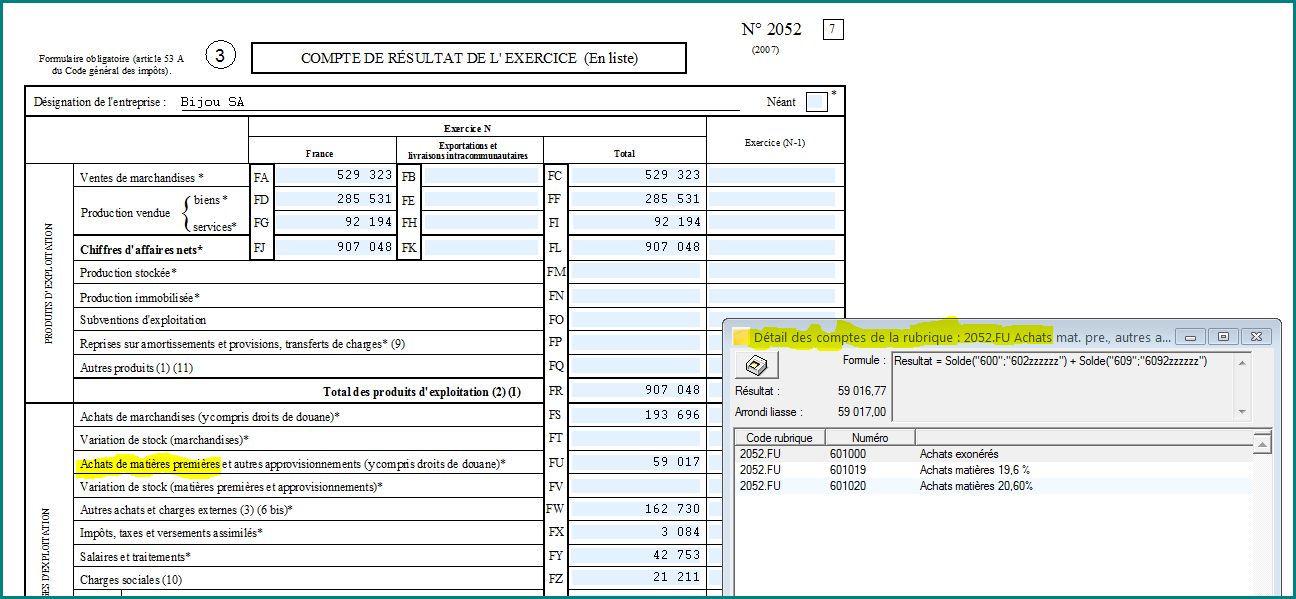The width and height of the screenshot is (1296, 599).
Task: Sort by Numéro column header
Action: [x=870, y=437]
